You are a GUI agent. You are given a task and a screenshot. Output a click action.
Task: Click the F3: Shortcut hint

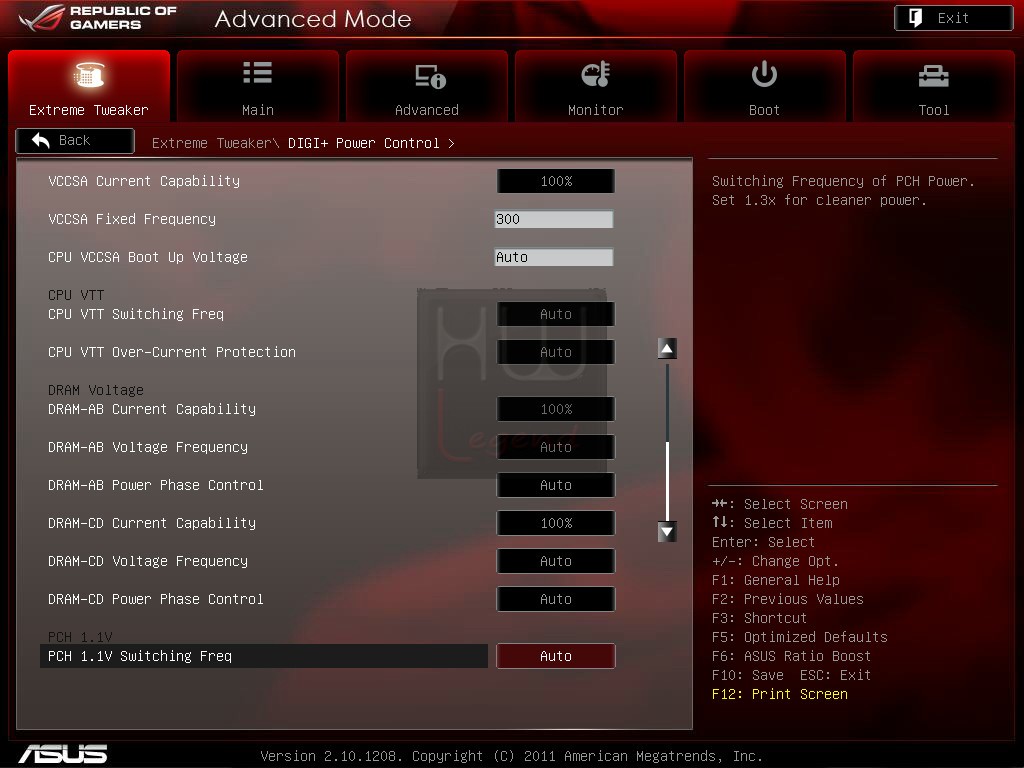coord(760,618)
